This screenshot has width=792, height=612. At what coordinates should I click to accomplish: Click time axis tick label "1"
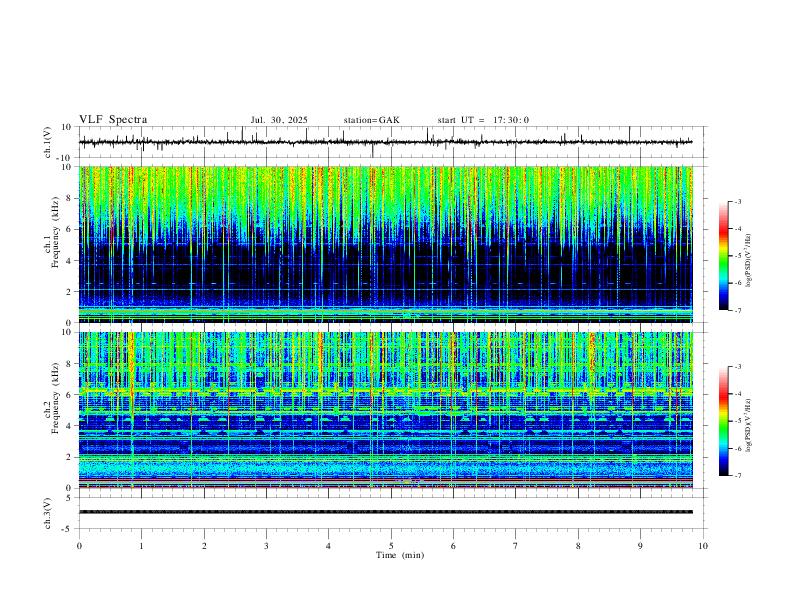[142, 546]
